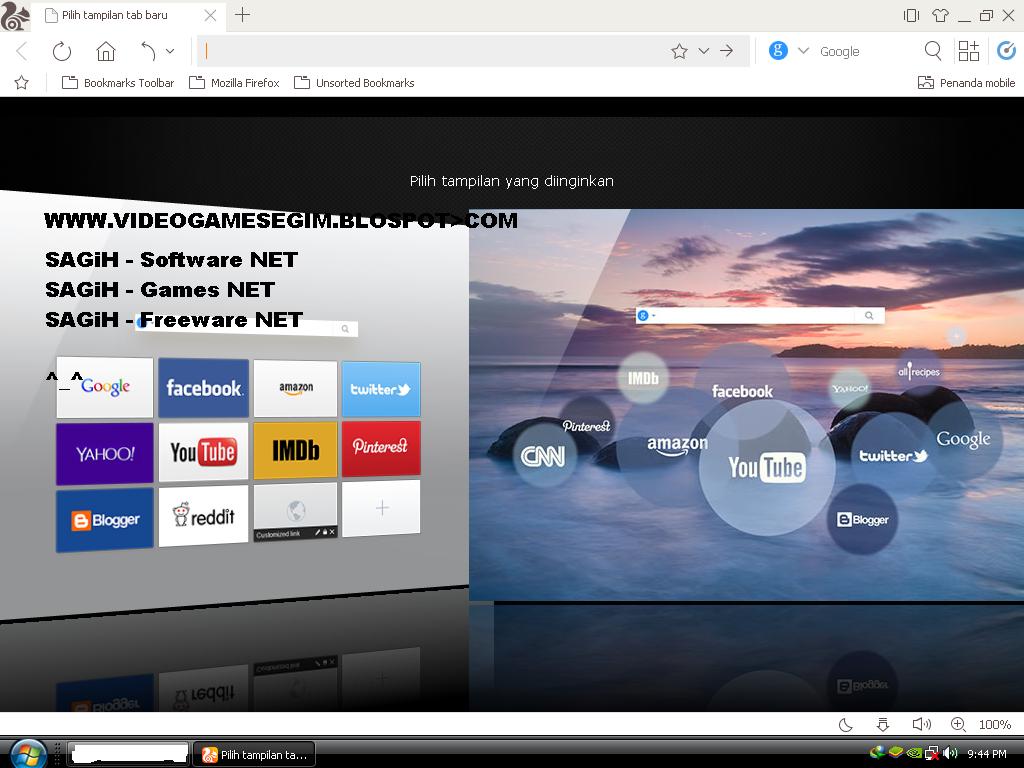
Task: Click the 100% zoom level
Action: (x=995, y=724)
